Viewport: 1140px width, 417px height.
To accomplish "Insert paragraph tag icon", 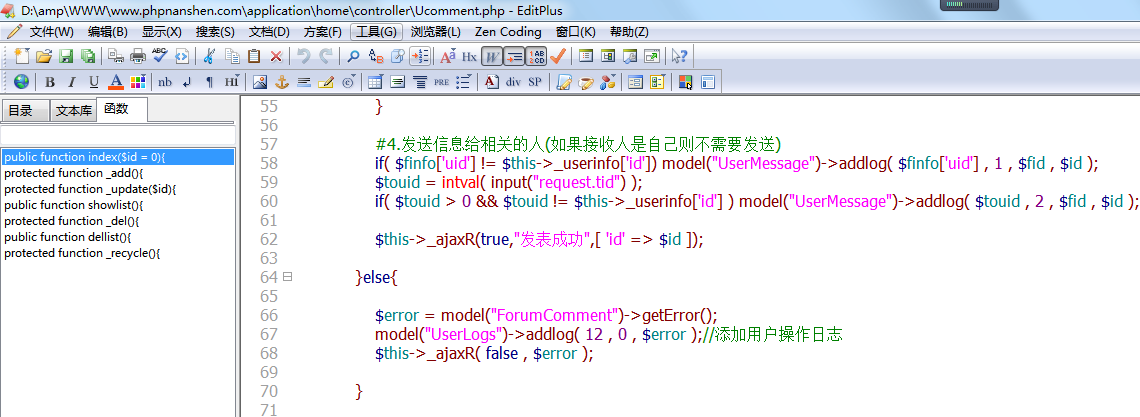I will point(209,81).
